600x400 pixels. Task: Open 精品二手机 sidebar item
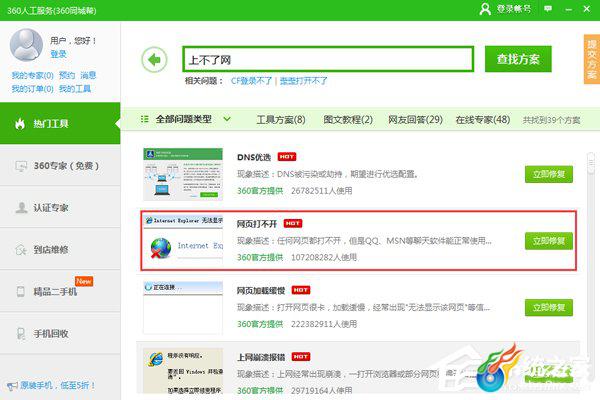click(x=60, y=291)
